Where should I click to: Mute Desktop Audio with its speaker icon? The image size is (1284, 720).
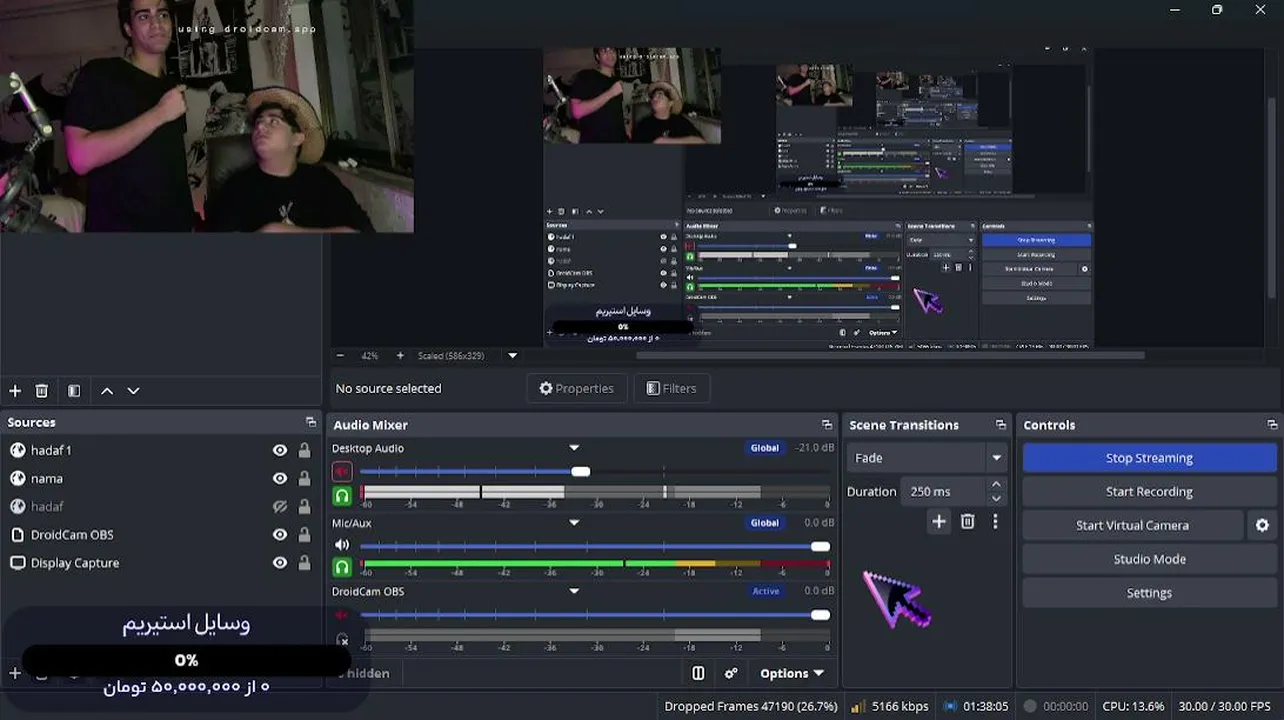coord(342,471)
